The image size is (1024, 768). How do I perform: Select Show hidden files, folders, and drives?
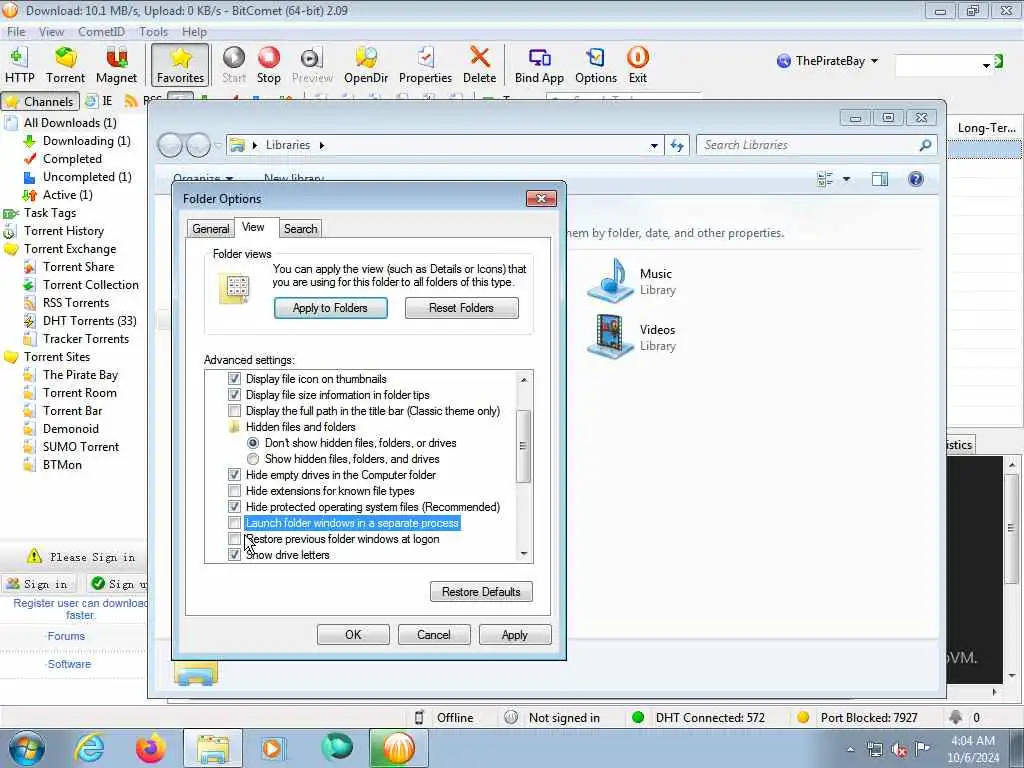coord(253,459)
